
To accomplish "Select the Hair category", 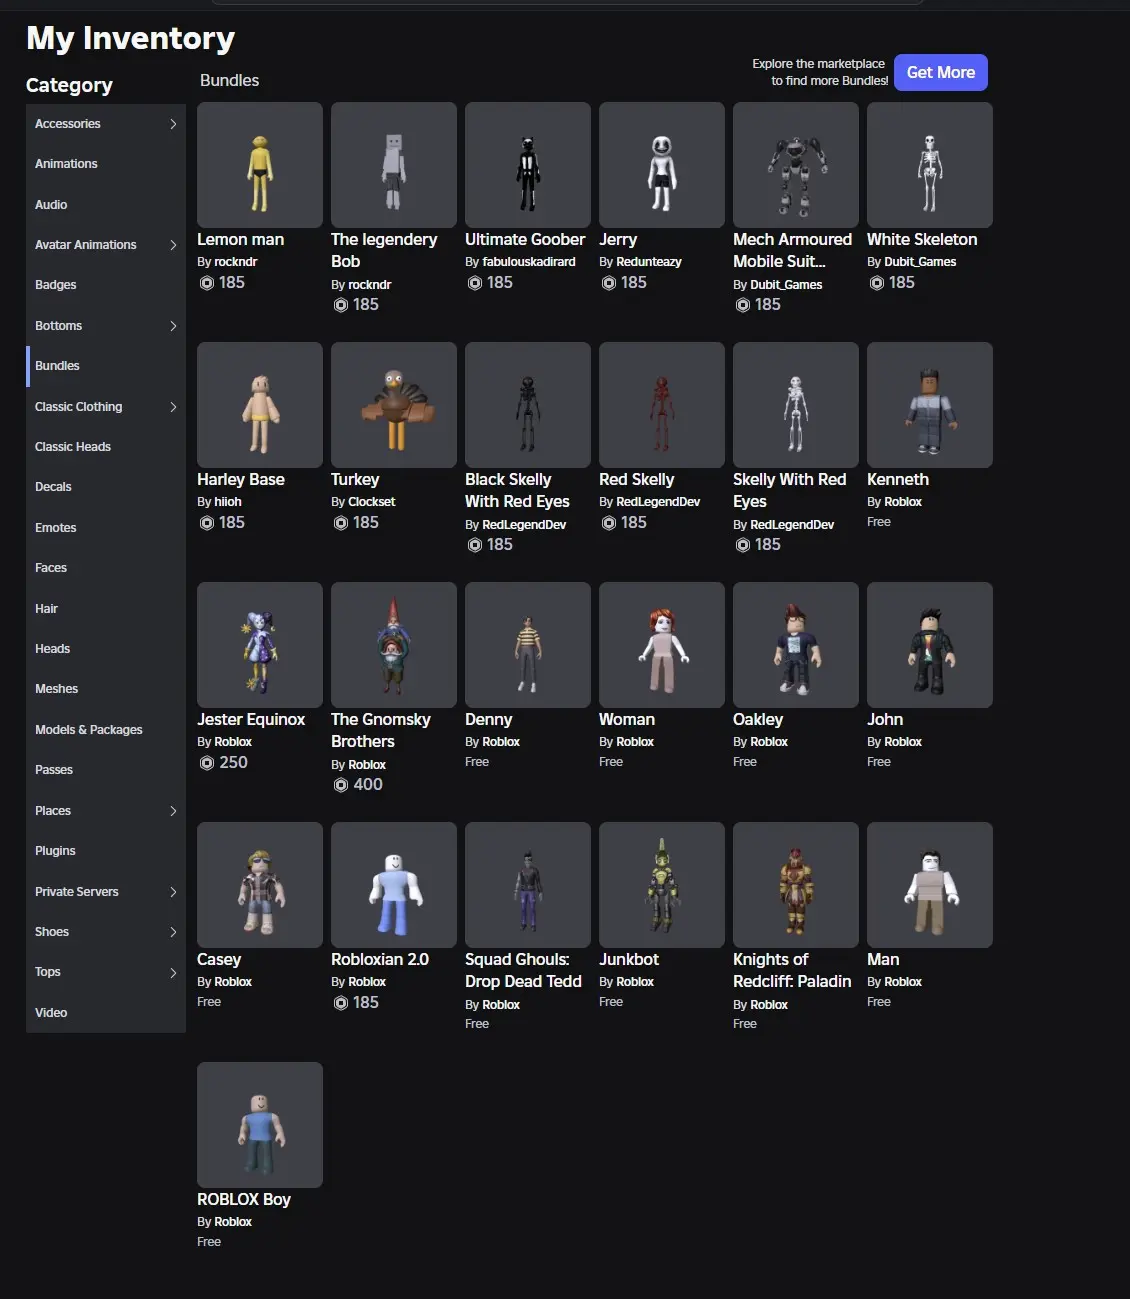I will [x=106, y=609].
